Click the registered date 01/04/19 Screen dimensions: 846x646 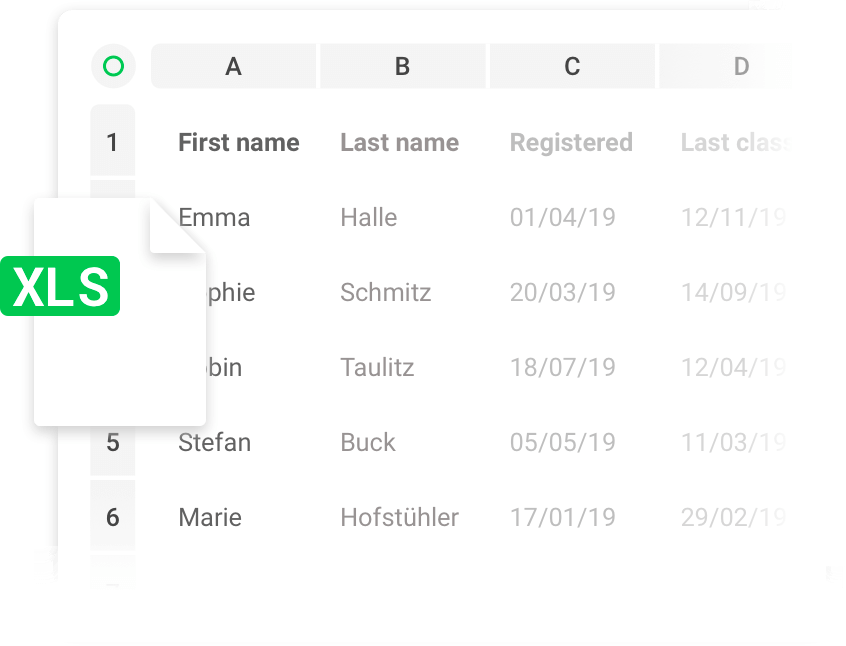tap(562, 217)
